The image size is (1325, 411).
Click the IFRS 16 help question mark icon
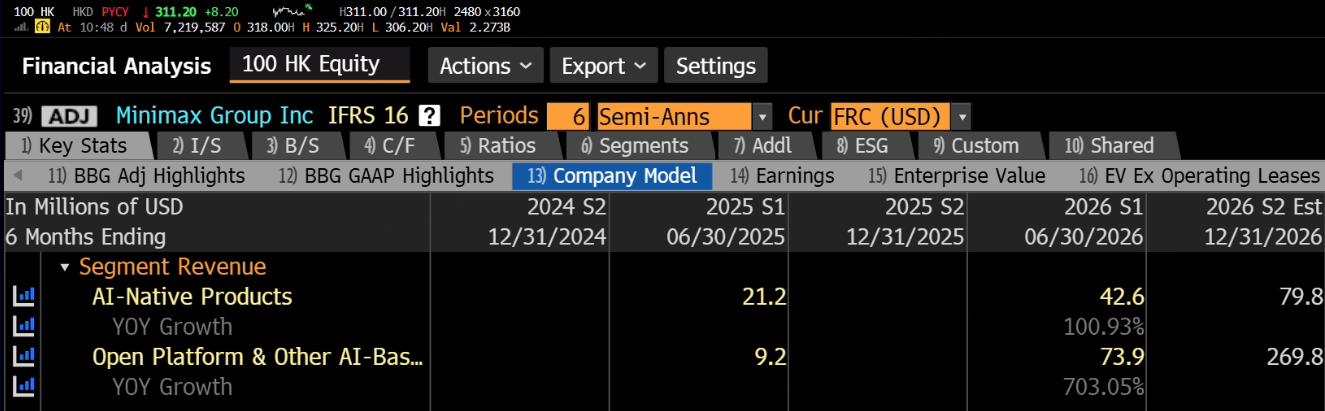click(430, 116)
